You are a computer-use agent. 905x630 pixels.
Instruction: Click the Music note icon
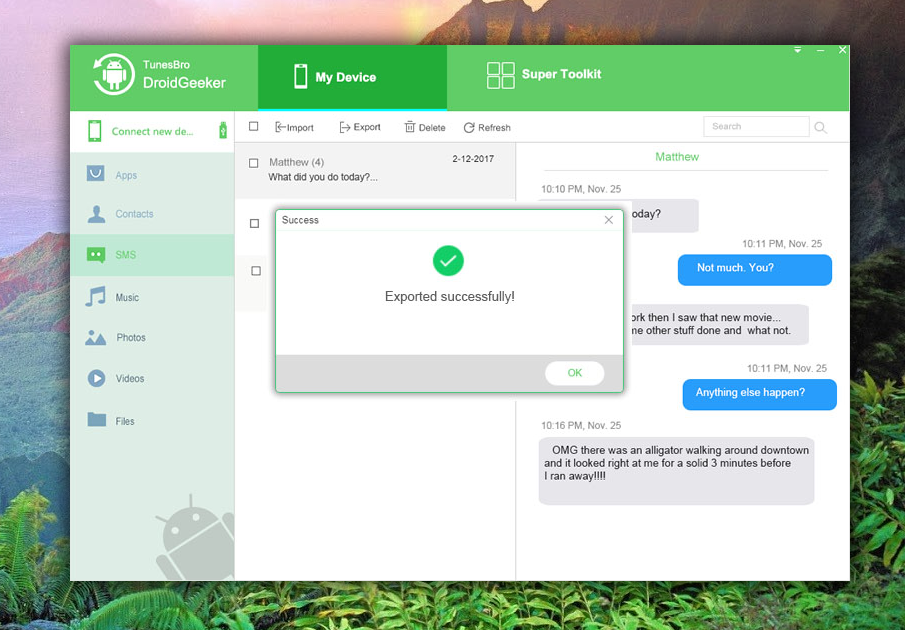pos(95,297)
